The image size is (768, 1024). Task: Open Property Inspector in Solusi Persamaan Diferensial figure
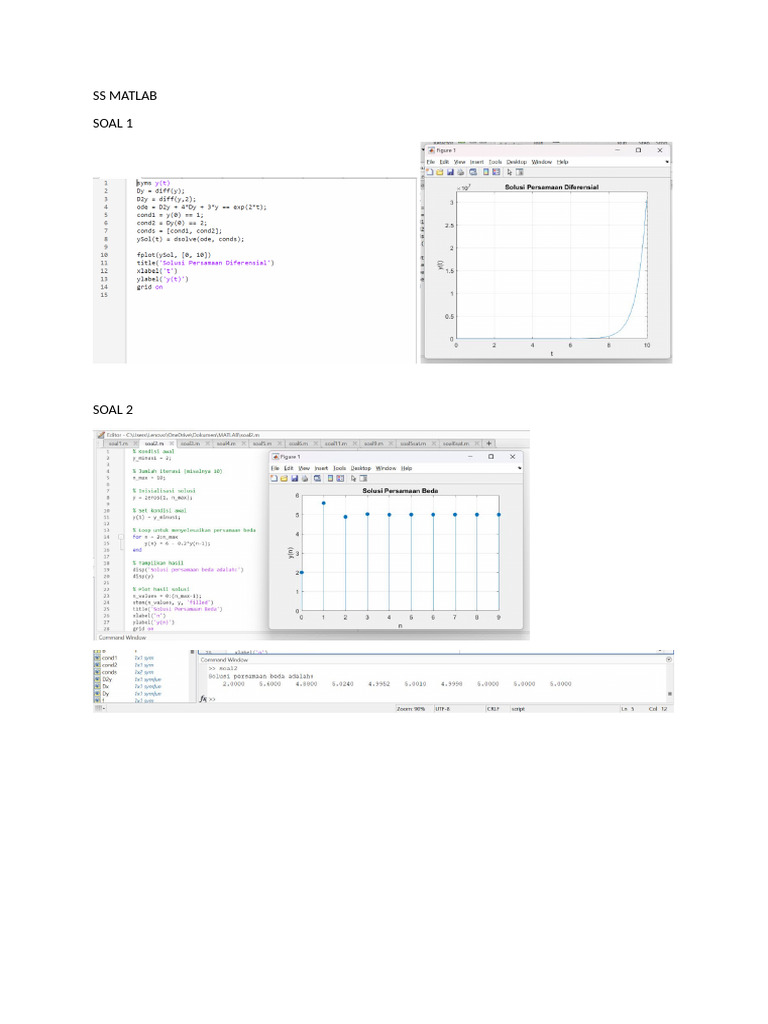[520, 172]
